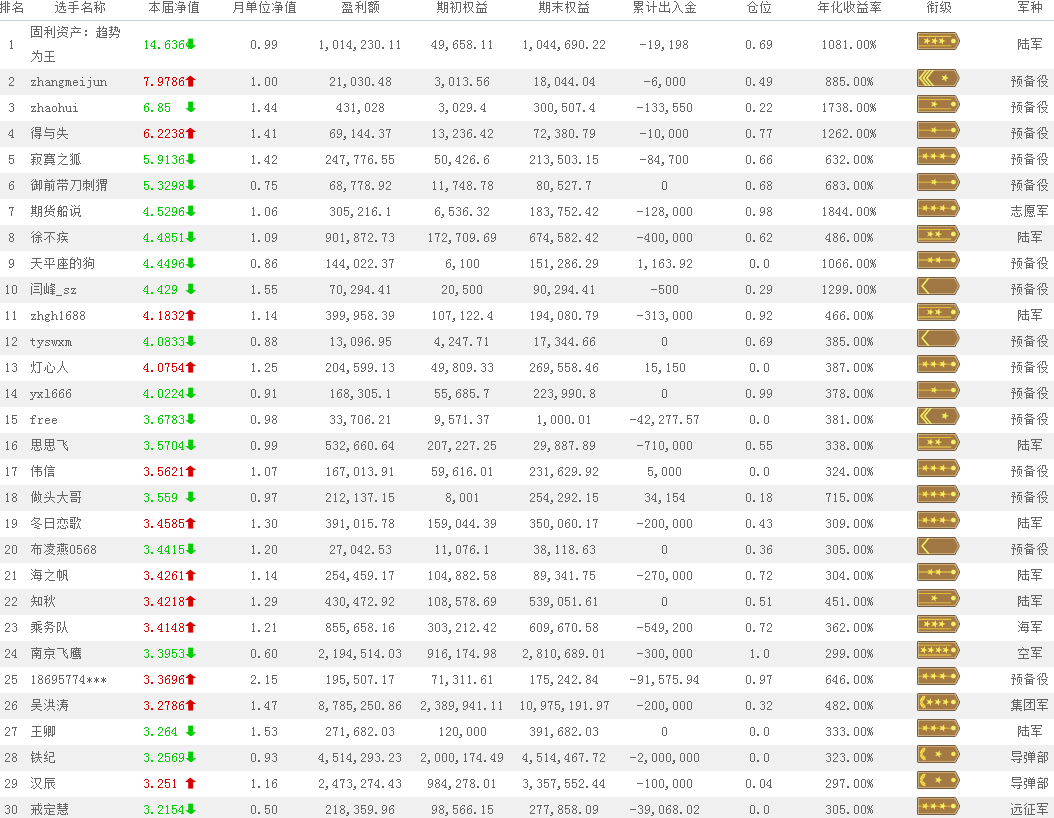The image size is (1054, 818).
Task: Click the profit value 1,014,230.11
Action: point(360,45)
